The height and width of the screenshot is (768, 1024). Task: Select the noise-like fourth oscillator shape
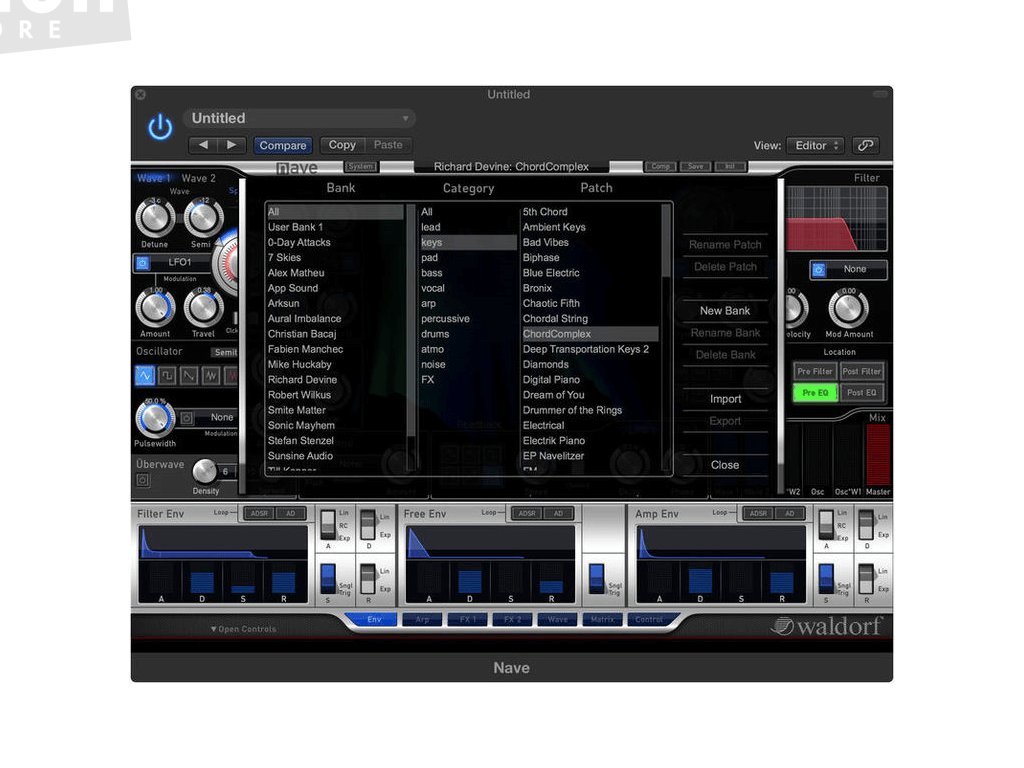[211, 376]
